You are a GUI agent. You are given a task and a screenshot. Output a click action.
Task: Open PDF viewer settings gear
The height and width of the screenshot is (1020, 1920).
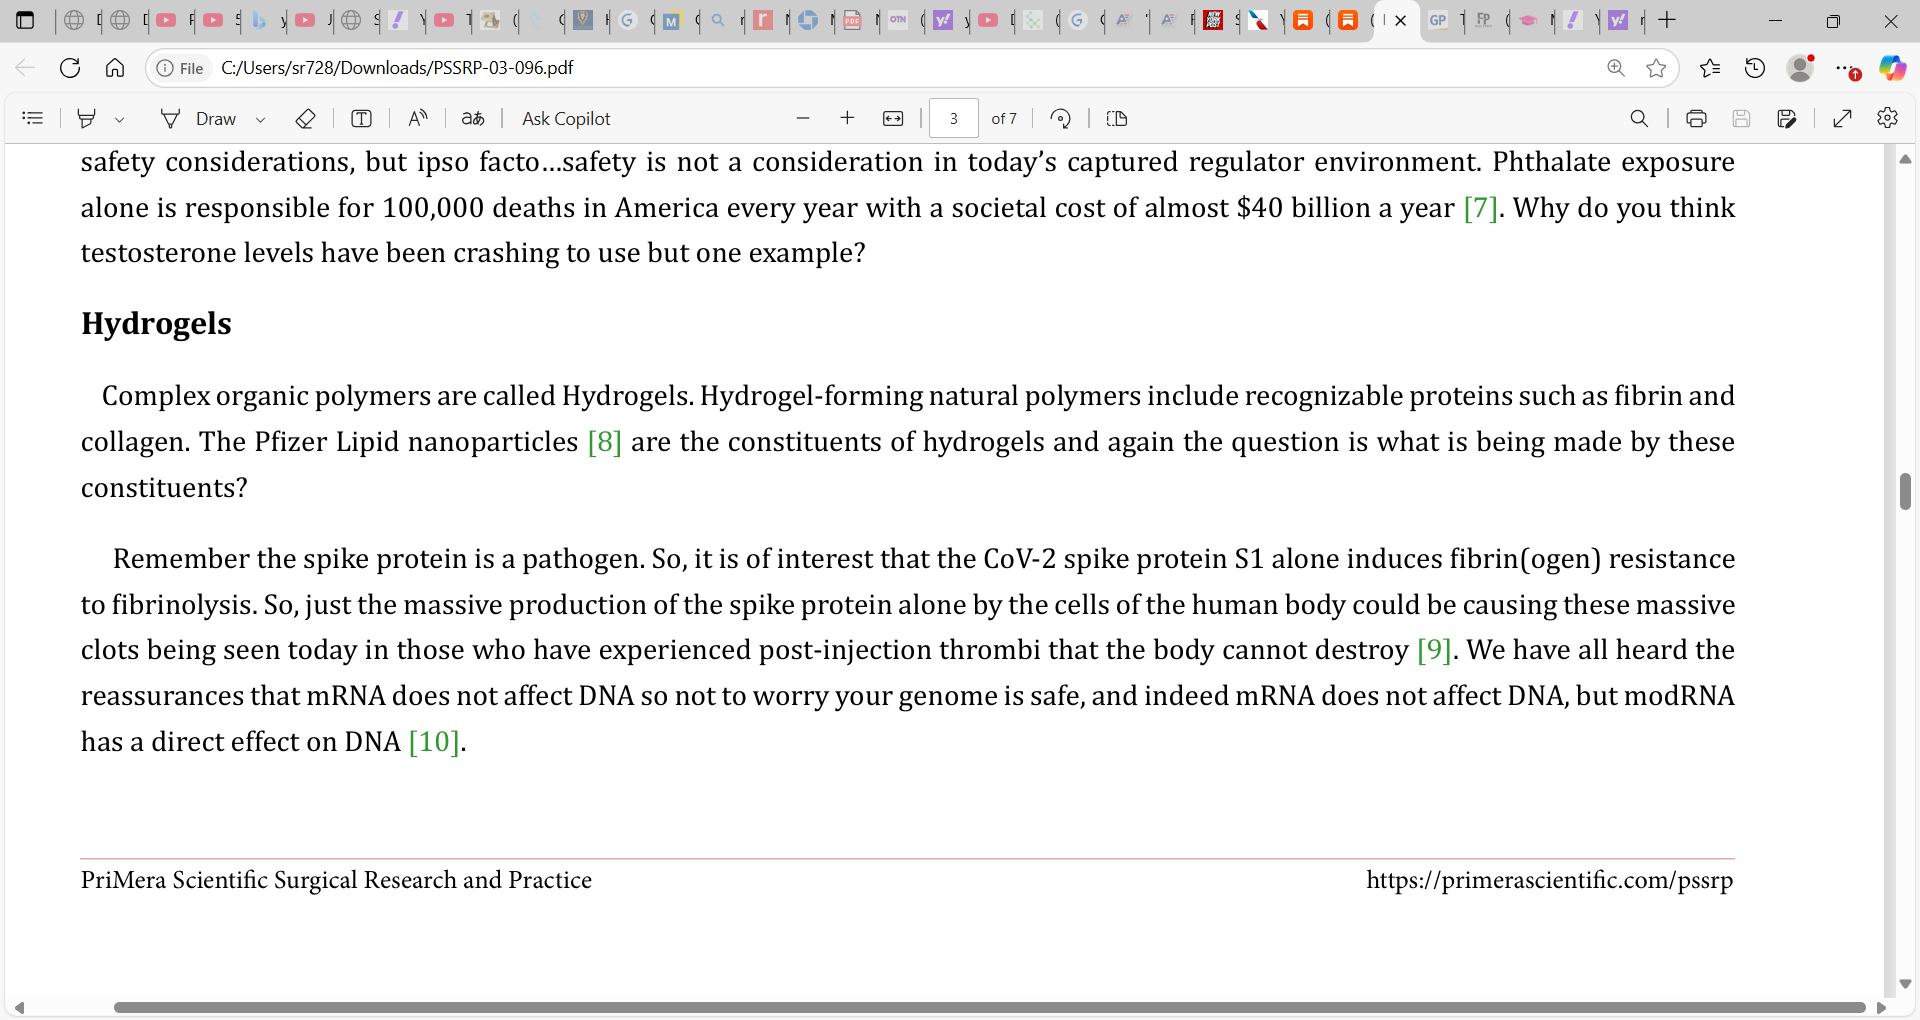click(x=1887, y=118)
